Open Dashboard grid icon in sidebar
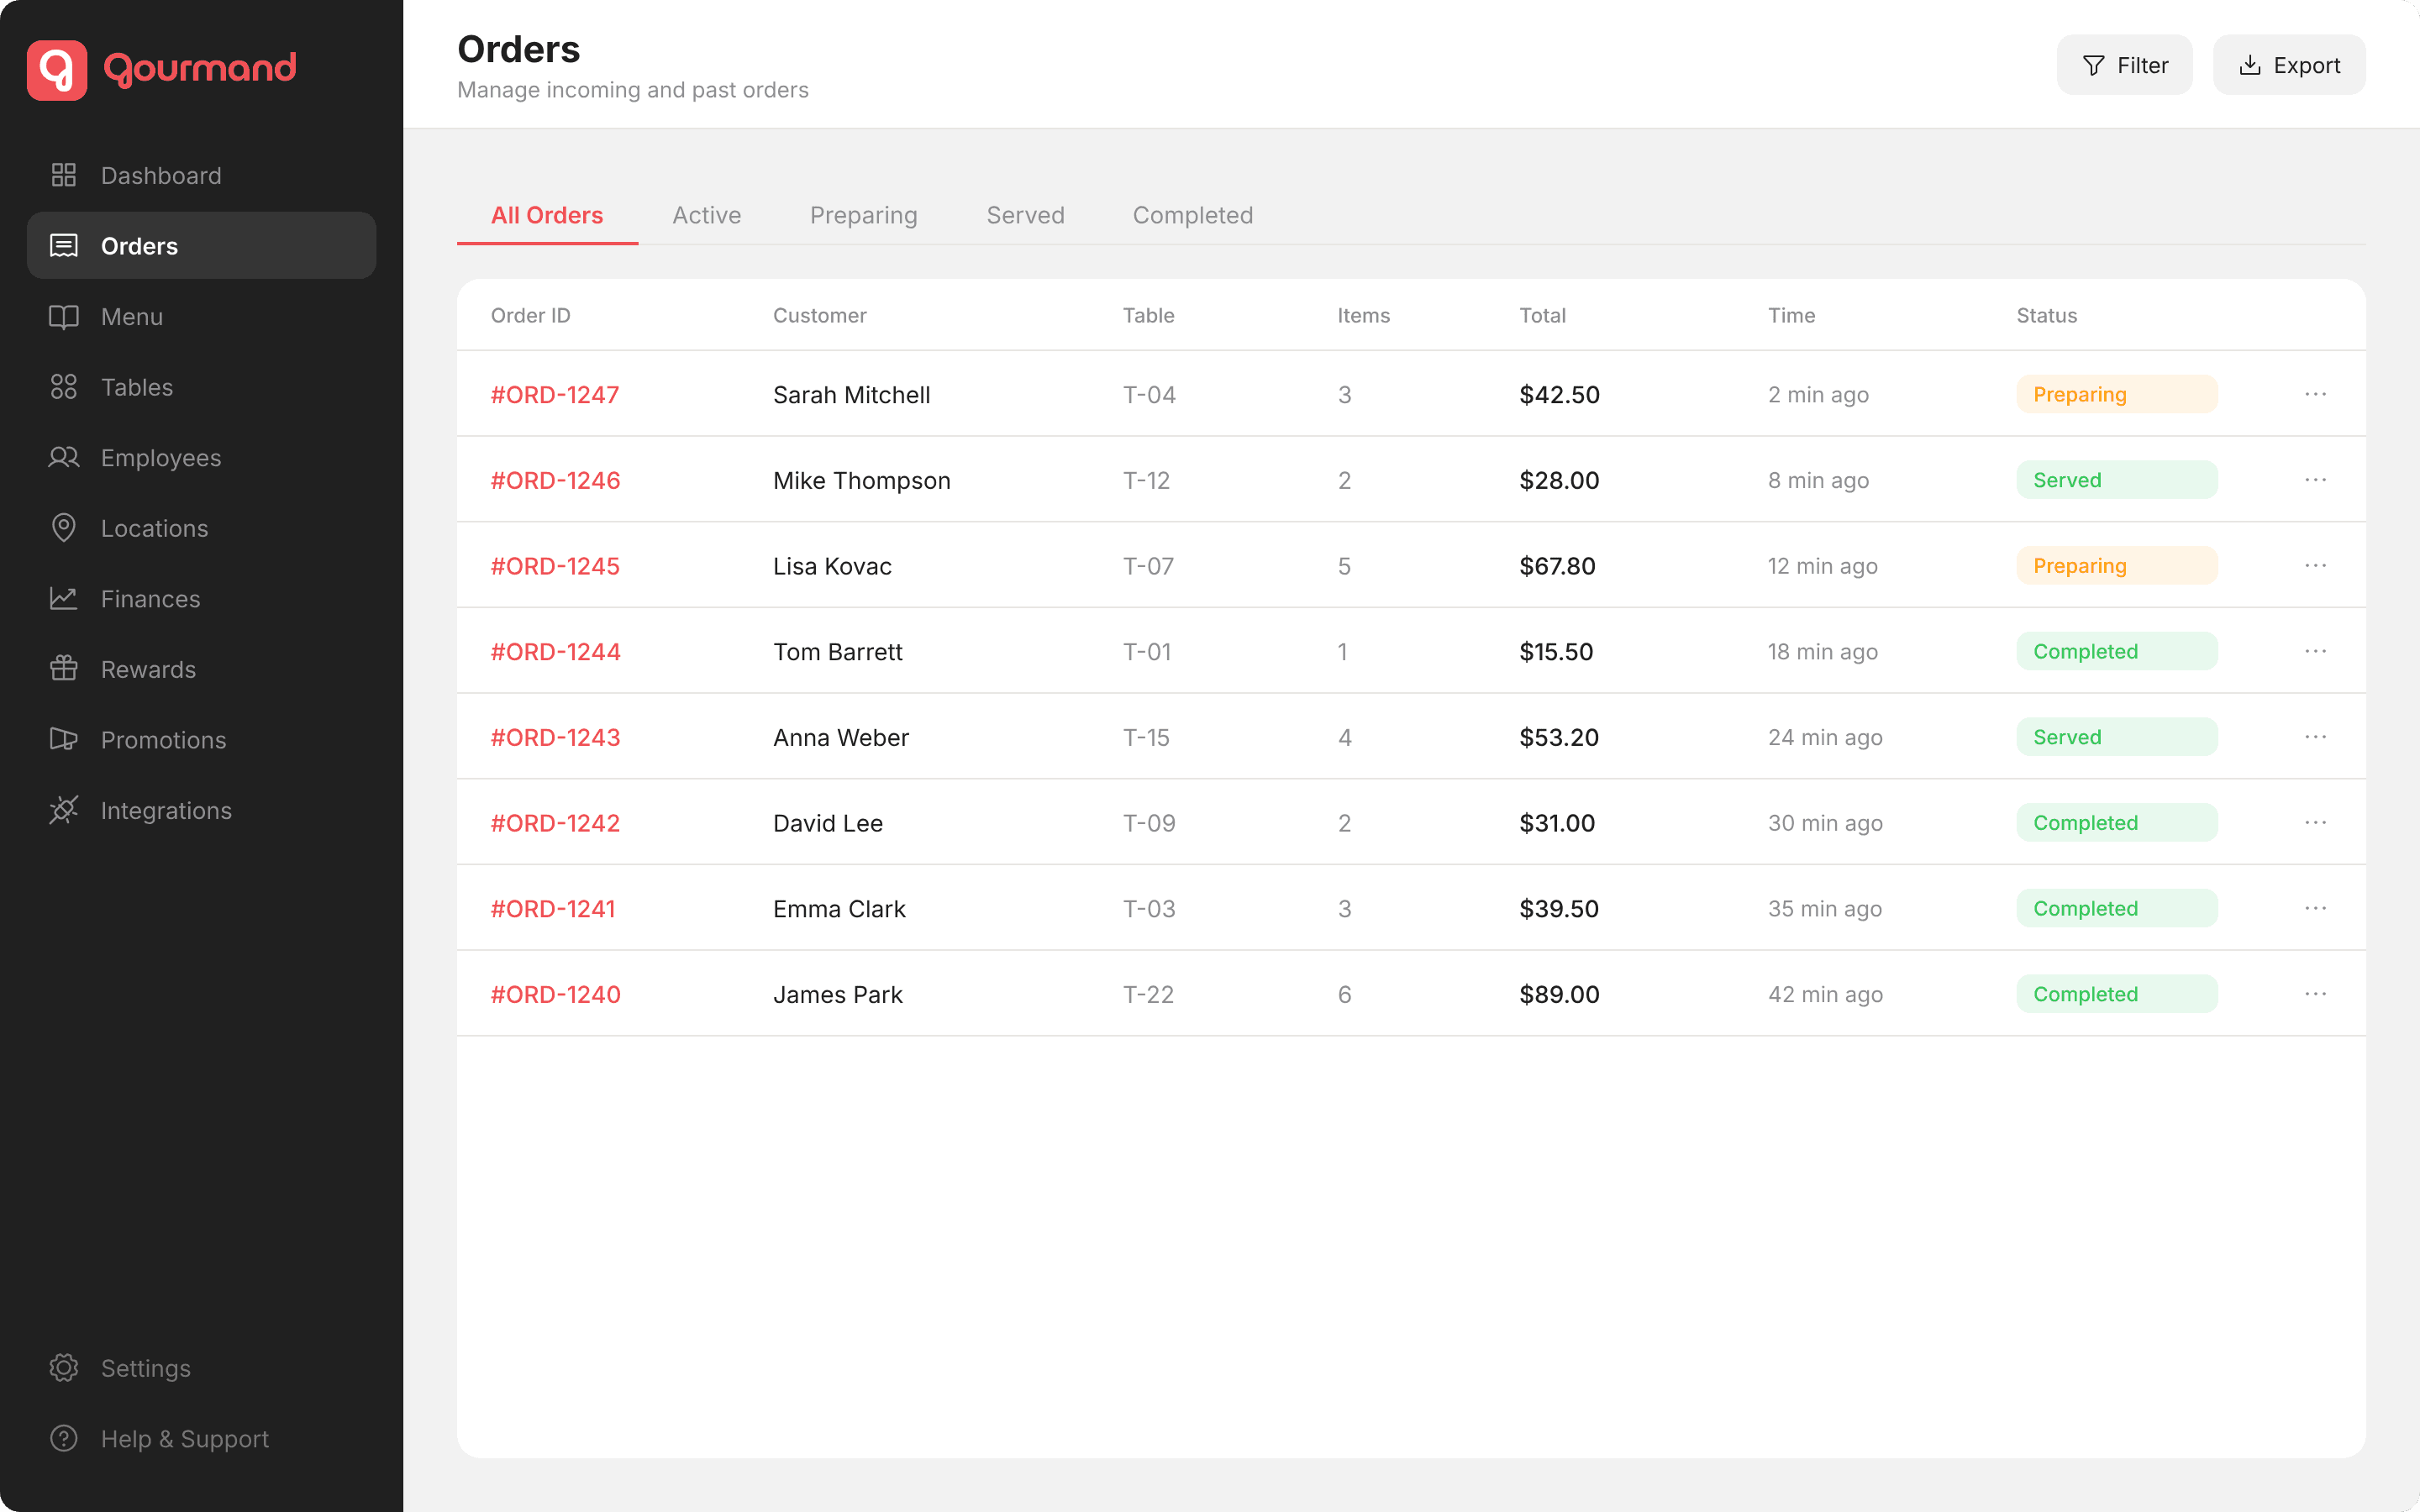Screen dimensions: 2420x1512 tap(64, 175)
